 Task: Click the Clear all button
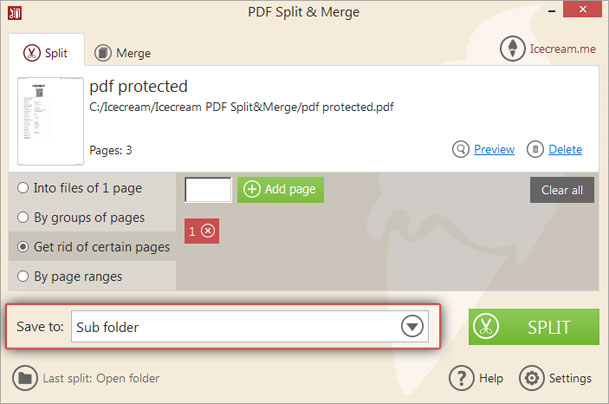[x=562, y=190]
